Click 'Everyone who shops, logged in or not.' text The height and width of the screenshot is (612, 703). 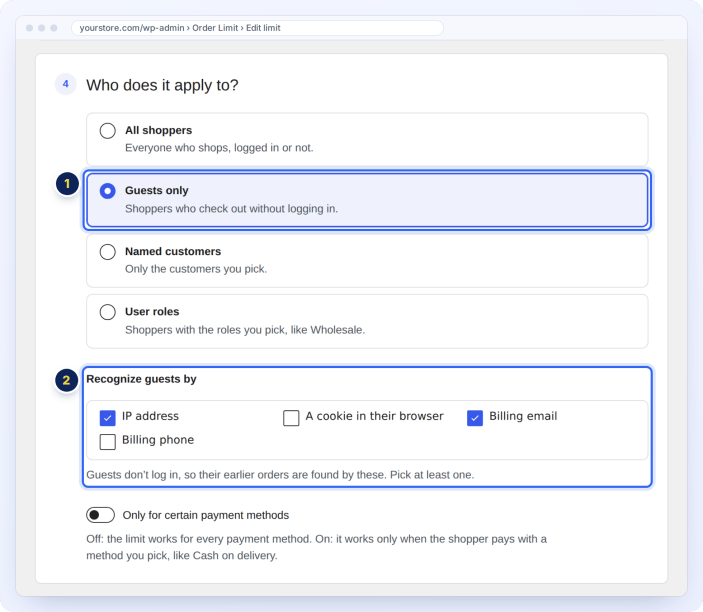tap(219, 148)
